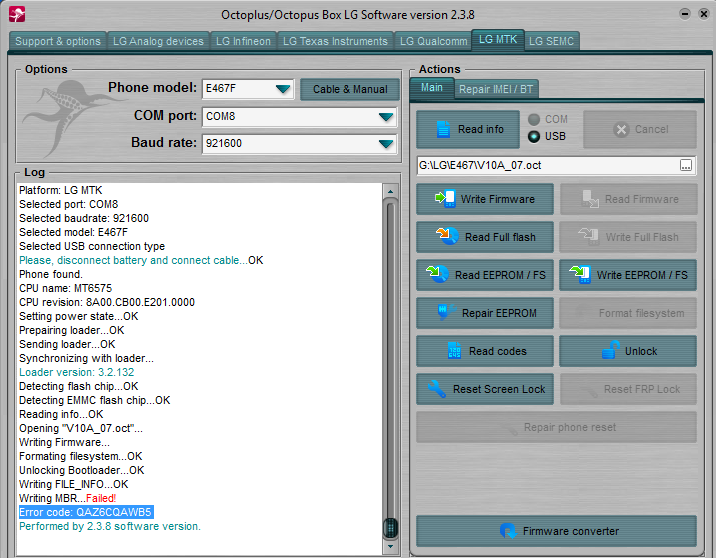This screenshot has height=558, width=716.
Task: Click log scrollbar up arrow
Action: tap(390, 191)
